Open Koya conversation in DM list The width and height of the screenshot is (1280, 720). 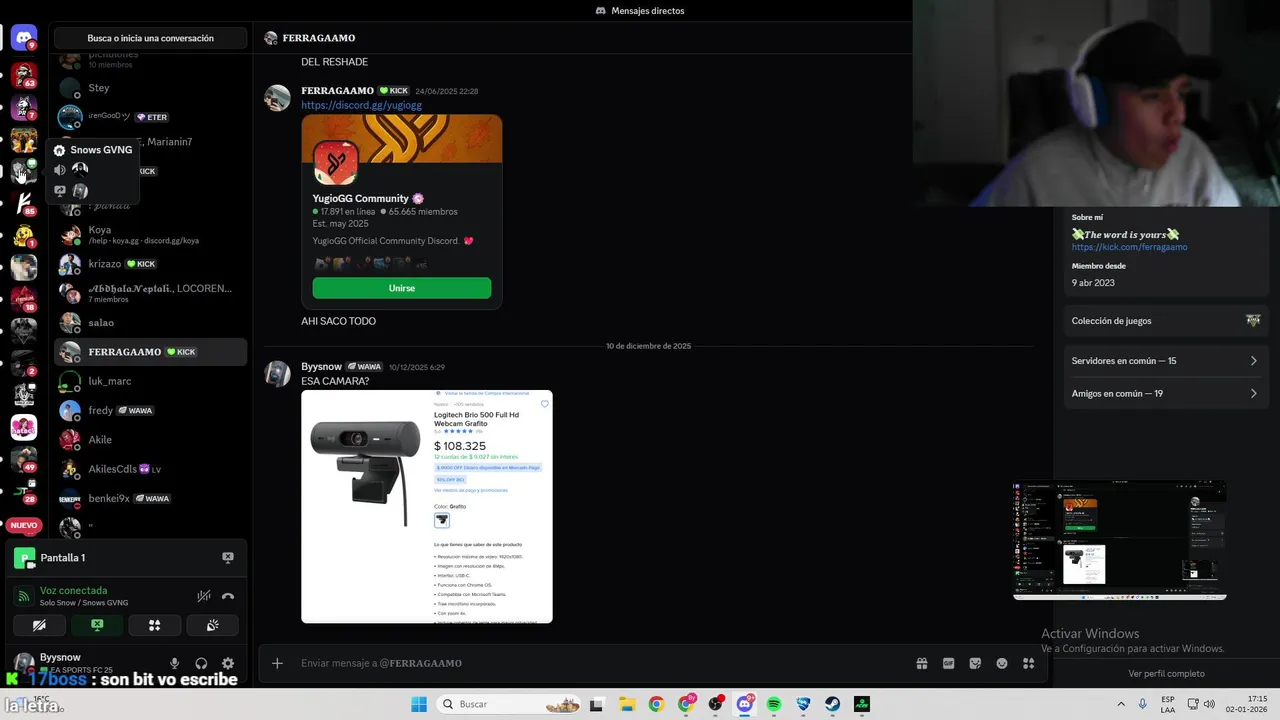pyautogui.click(x=150, y=235)
